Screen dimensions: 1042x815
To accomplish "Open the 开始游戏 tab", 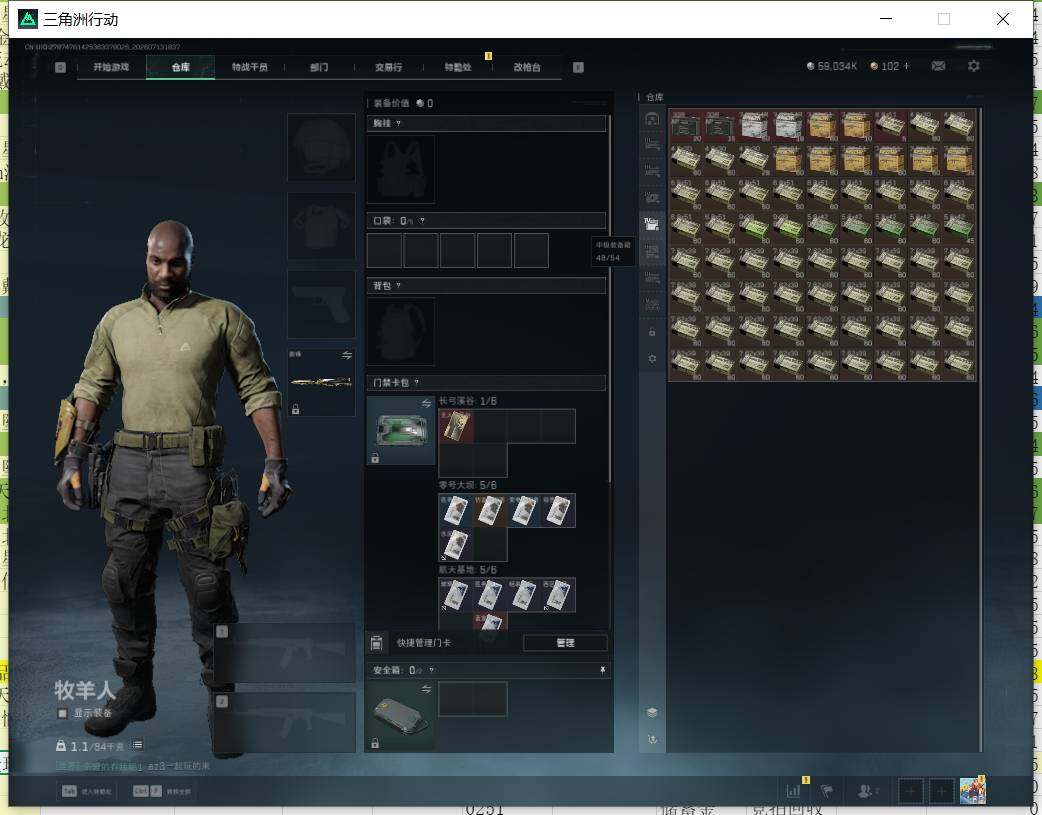I will (111, 67).
